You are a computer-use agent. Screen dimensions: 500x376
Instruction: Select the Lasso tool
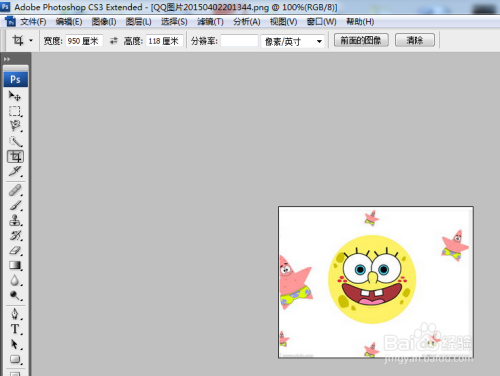coord(15,126)
